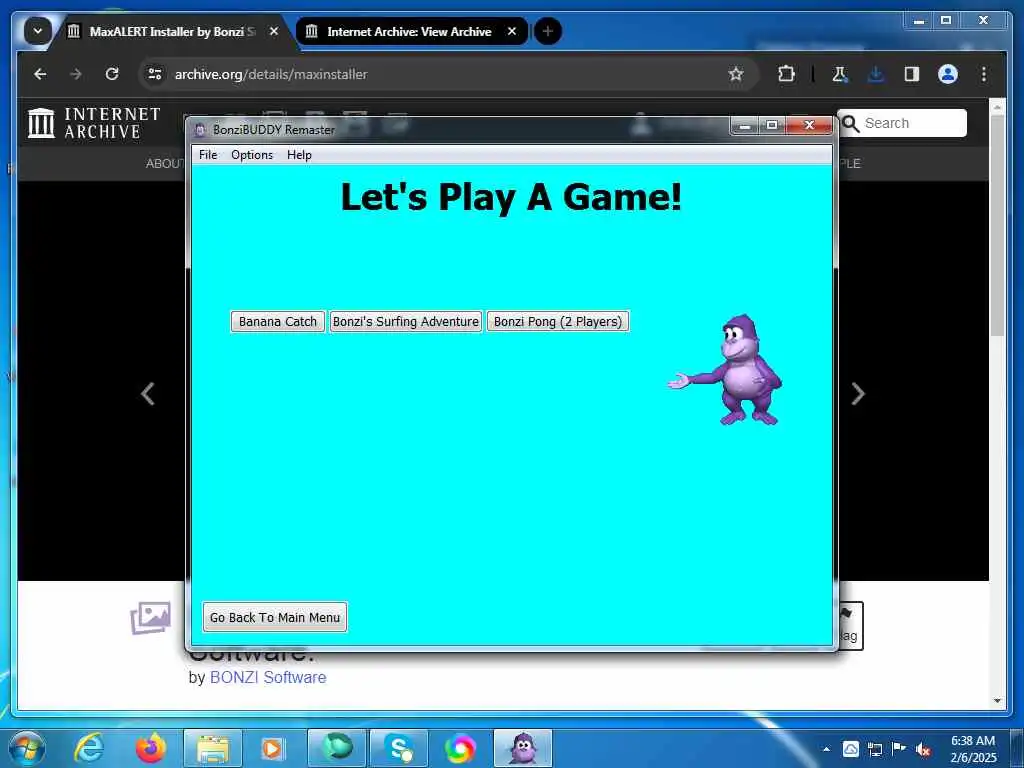1024x768 pixels.
Task: Go forward in browser history
Action: (76, 74)
